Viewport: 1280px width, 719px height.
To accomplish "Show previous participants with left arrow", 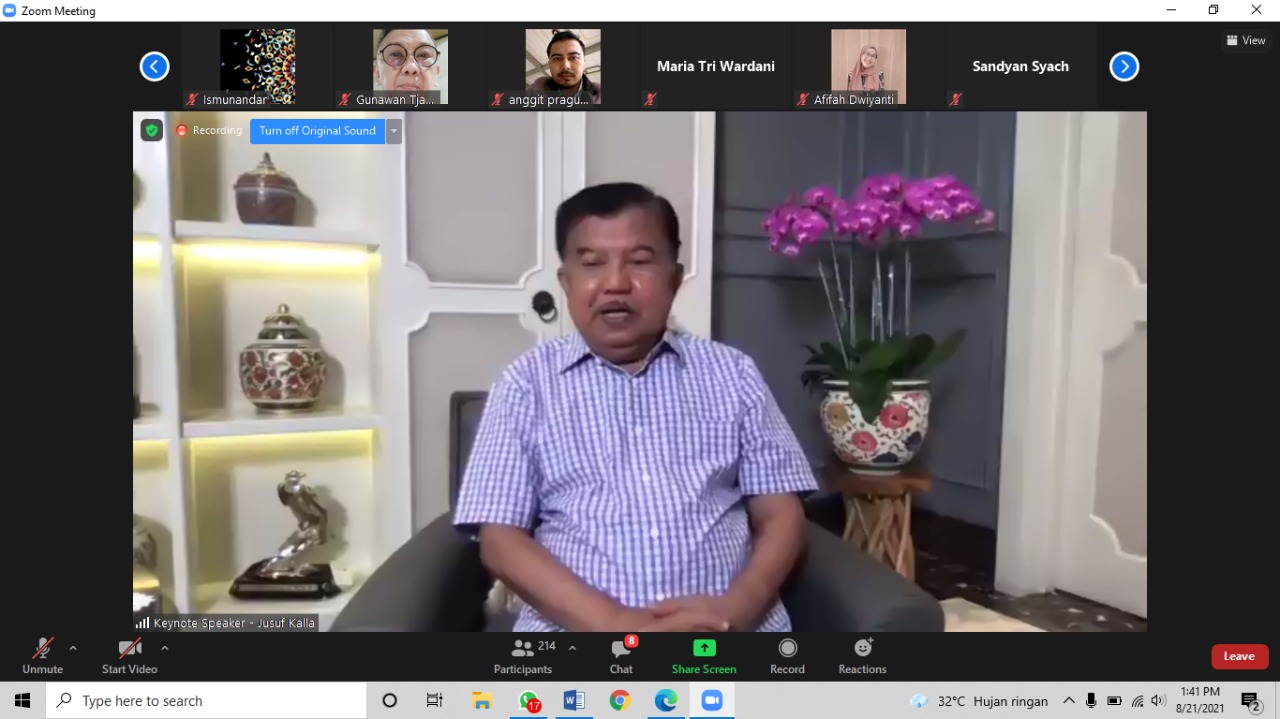I will click(154, 65).
